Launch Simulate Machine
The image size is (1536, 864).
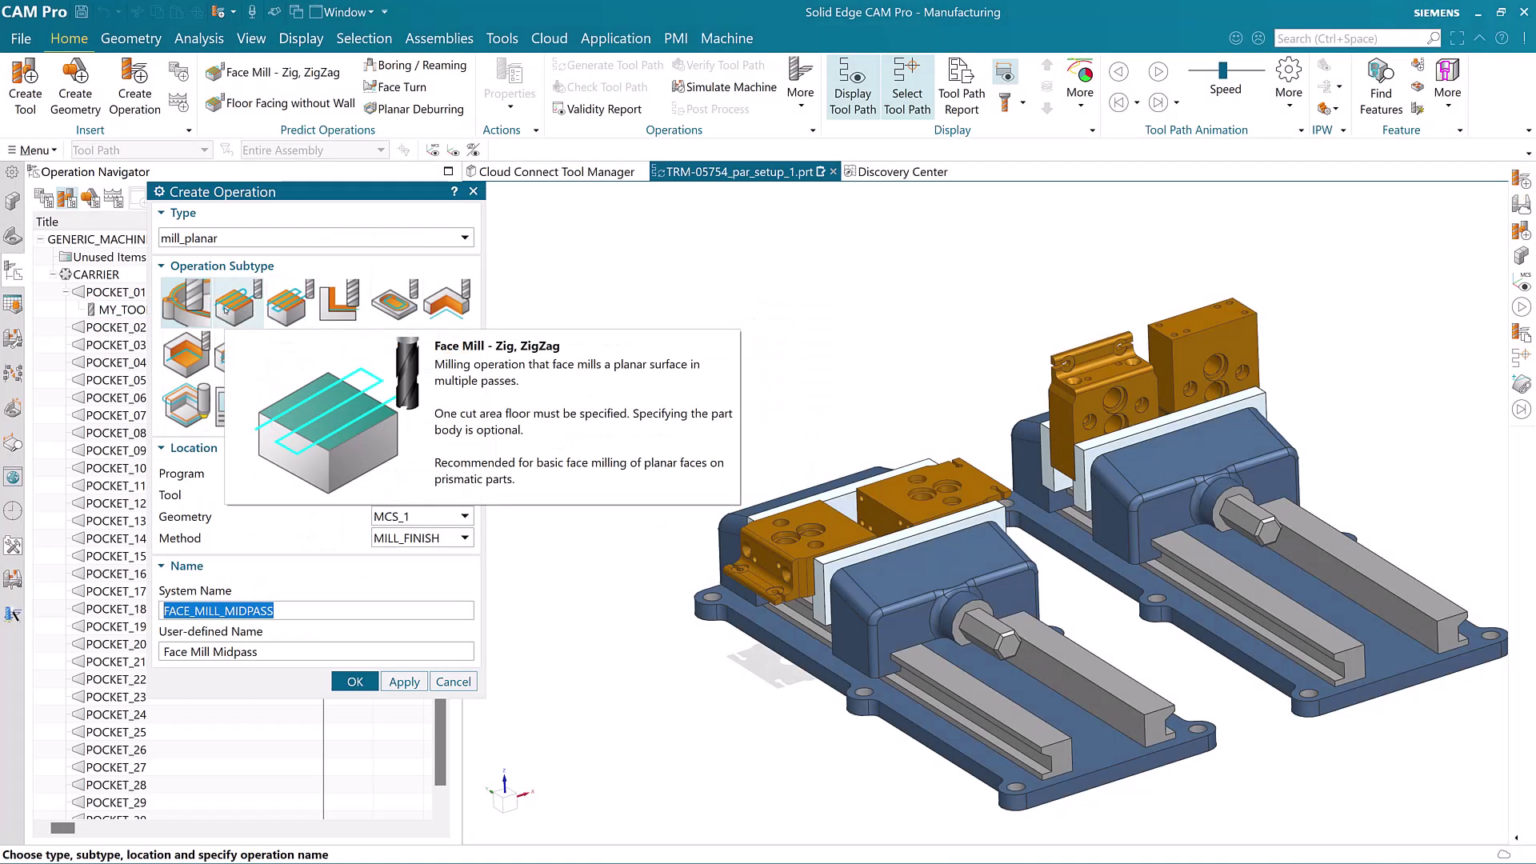coord(723,87)
